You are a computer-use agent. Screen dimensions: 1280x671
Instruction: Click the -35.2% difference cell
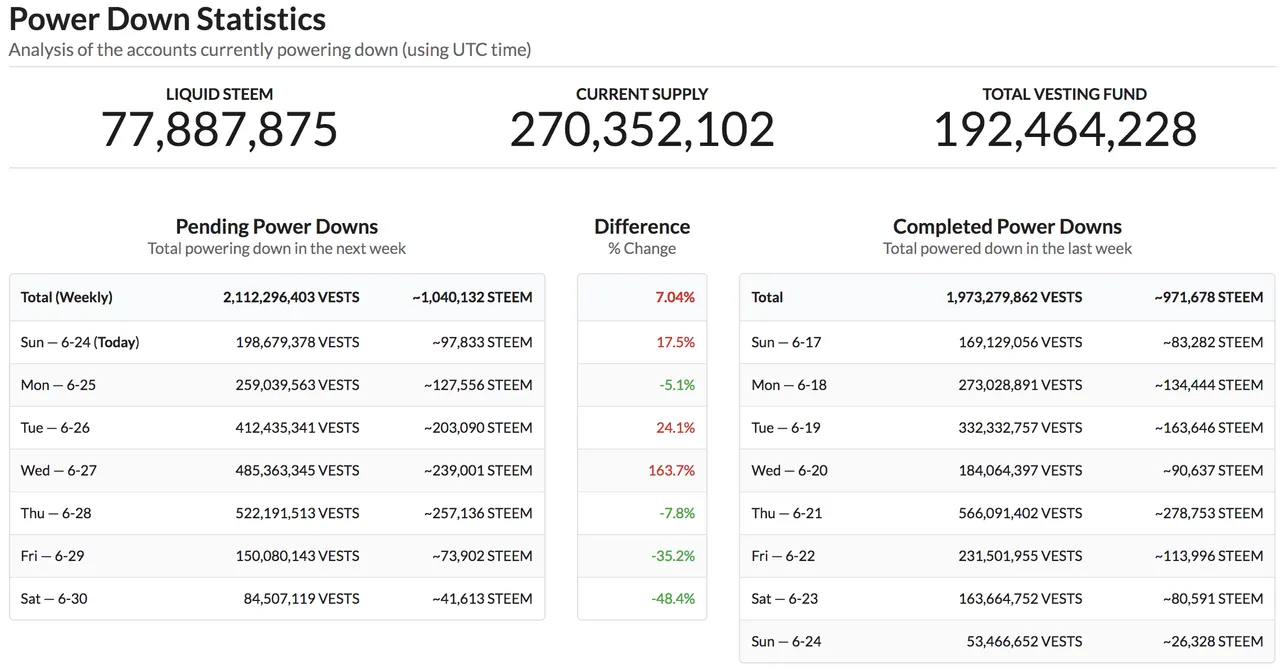coord(642,556)
